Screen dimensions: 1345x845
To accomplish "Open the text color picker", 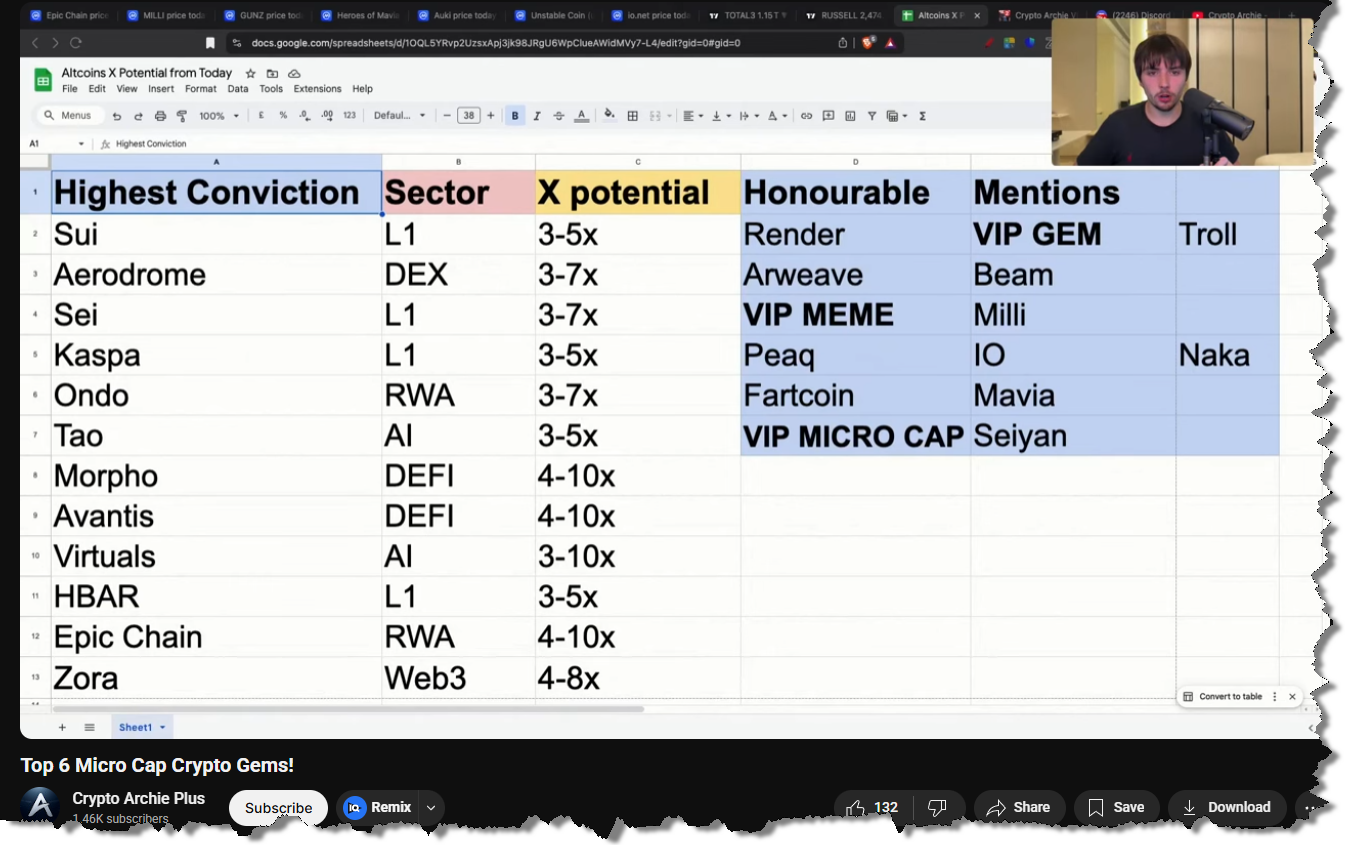I will pyautogui.click(x=582, y=116).
